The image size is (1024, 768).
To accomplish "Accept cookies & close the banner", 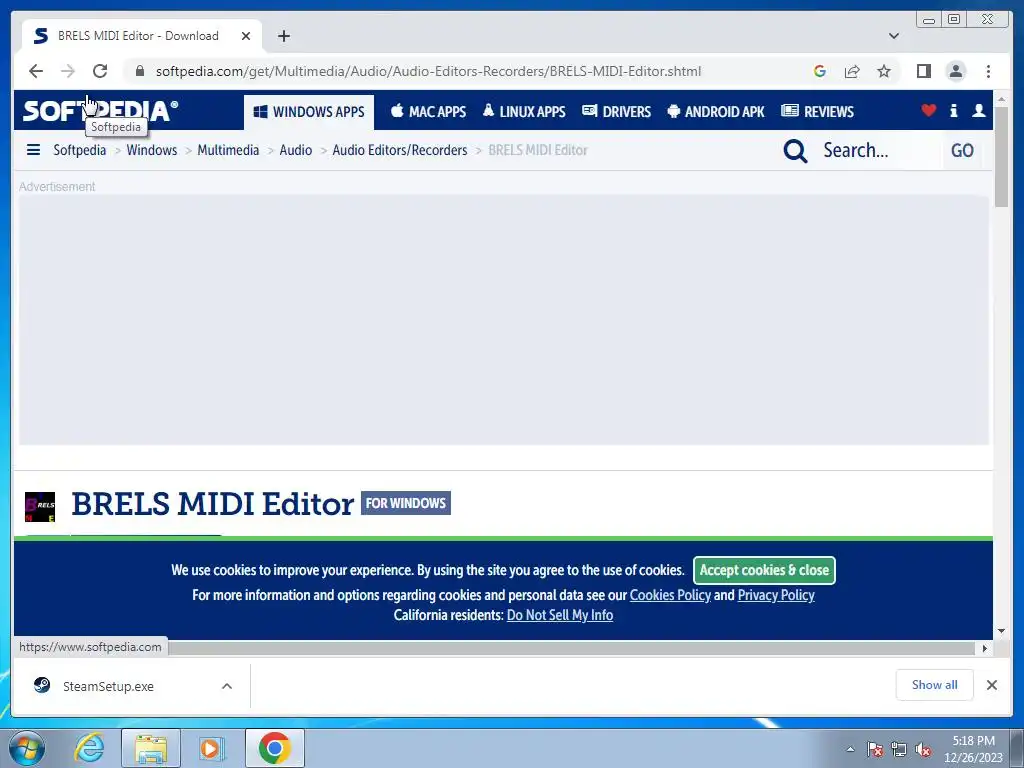I will pyautogui.click(x=764, y=570).
